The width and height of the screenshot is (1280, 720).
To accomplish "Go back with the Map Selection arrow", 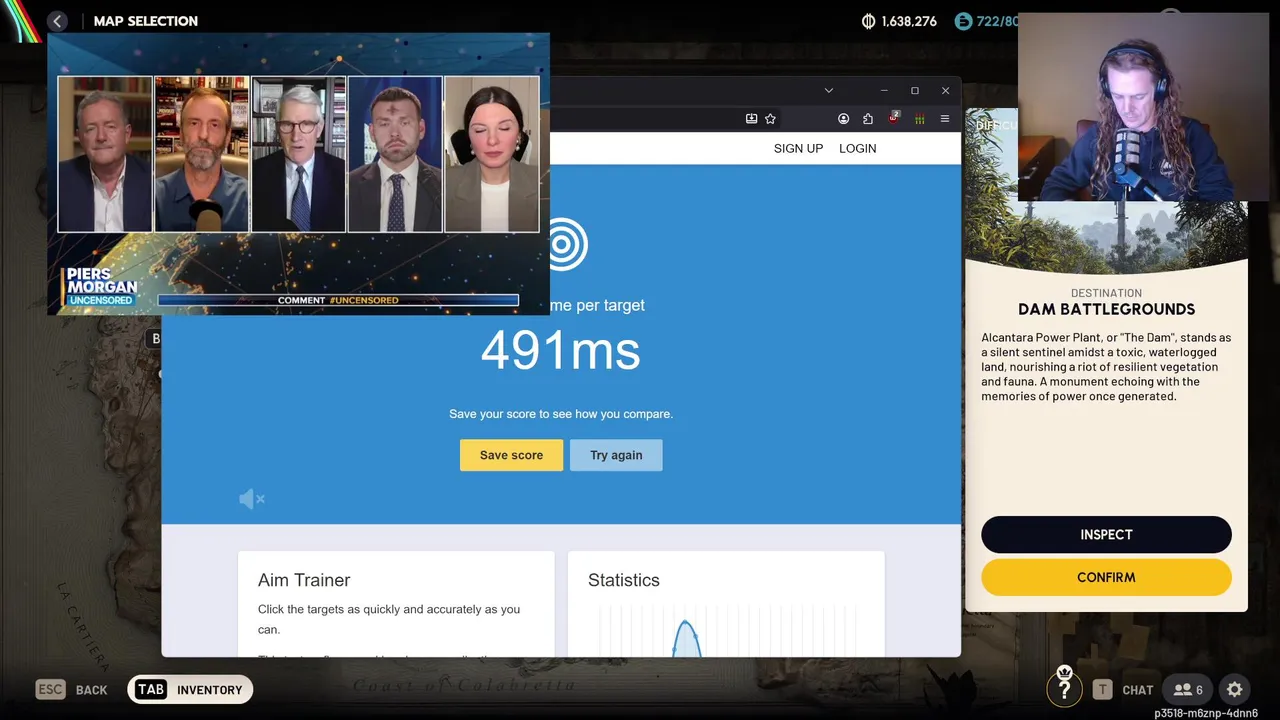I will pyautogui.click(x=57, y=21).
